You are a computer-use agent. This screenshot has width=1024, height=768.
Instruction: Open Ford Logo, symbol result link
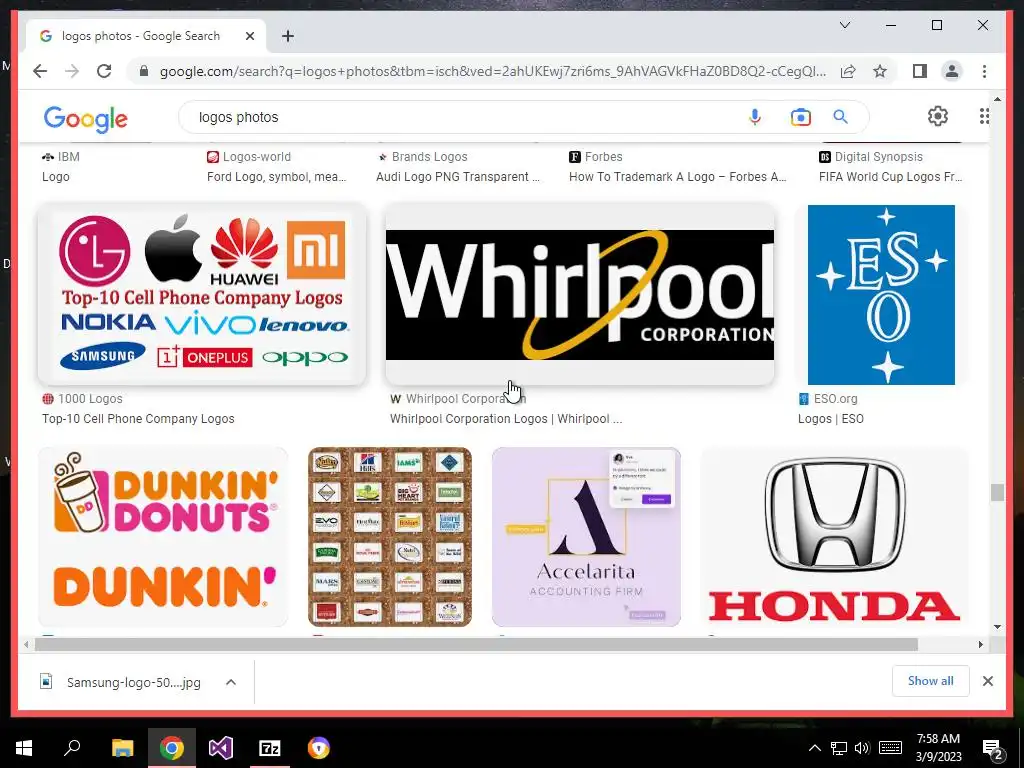[x=276, y=176]
